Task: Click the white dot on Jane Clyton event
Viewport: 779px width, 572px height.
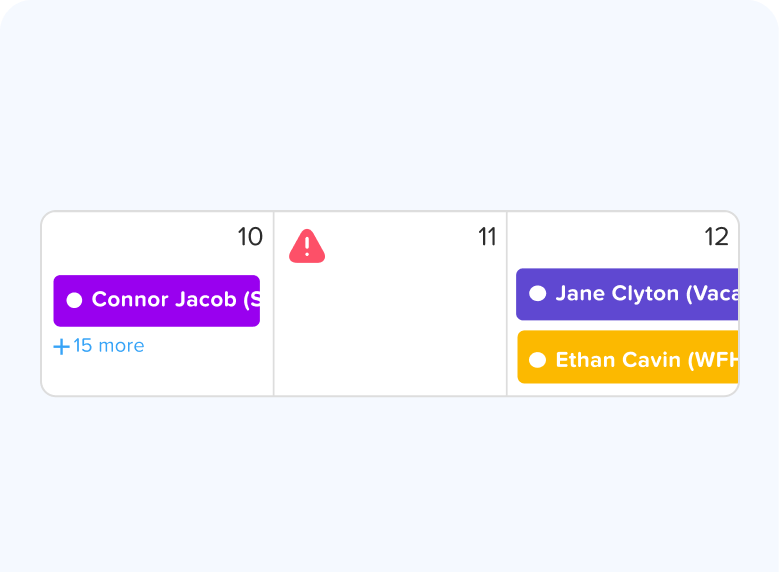Action: click(x=537, y=293)
